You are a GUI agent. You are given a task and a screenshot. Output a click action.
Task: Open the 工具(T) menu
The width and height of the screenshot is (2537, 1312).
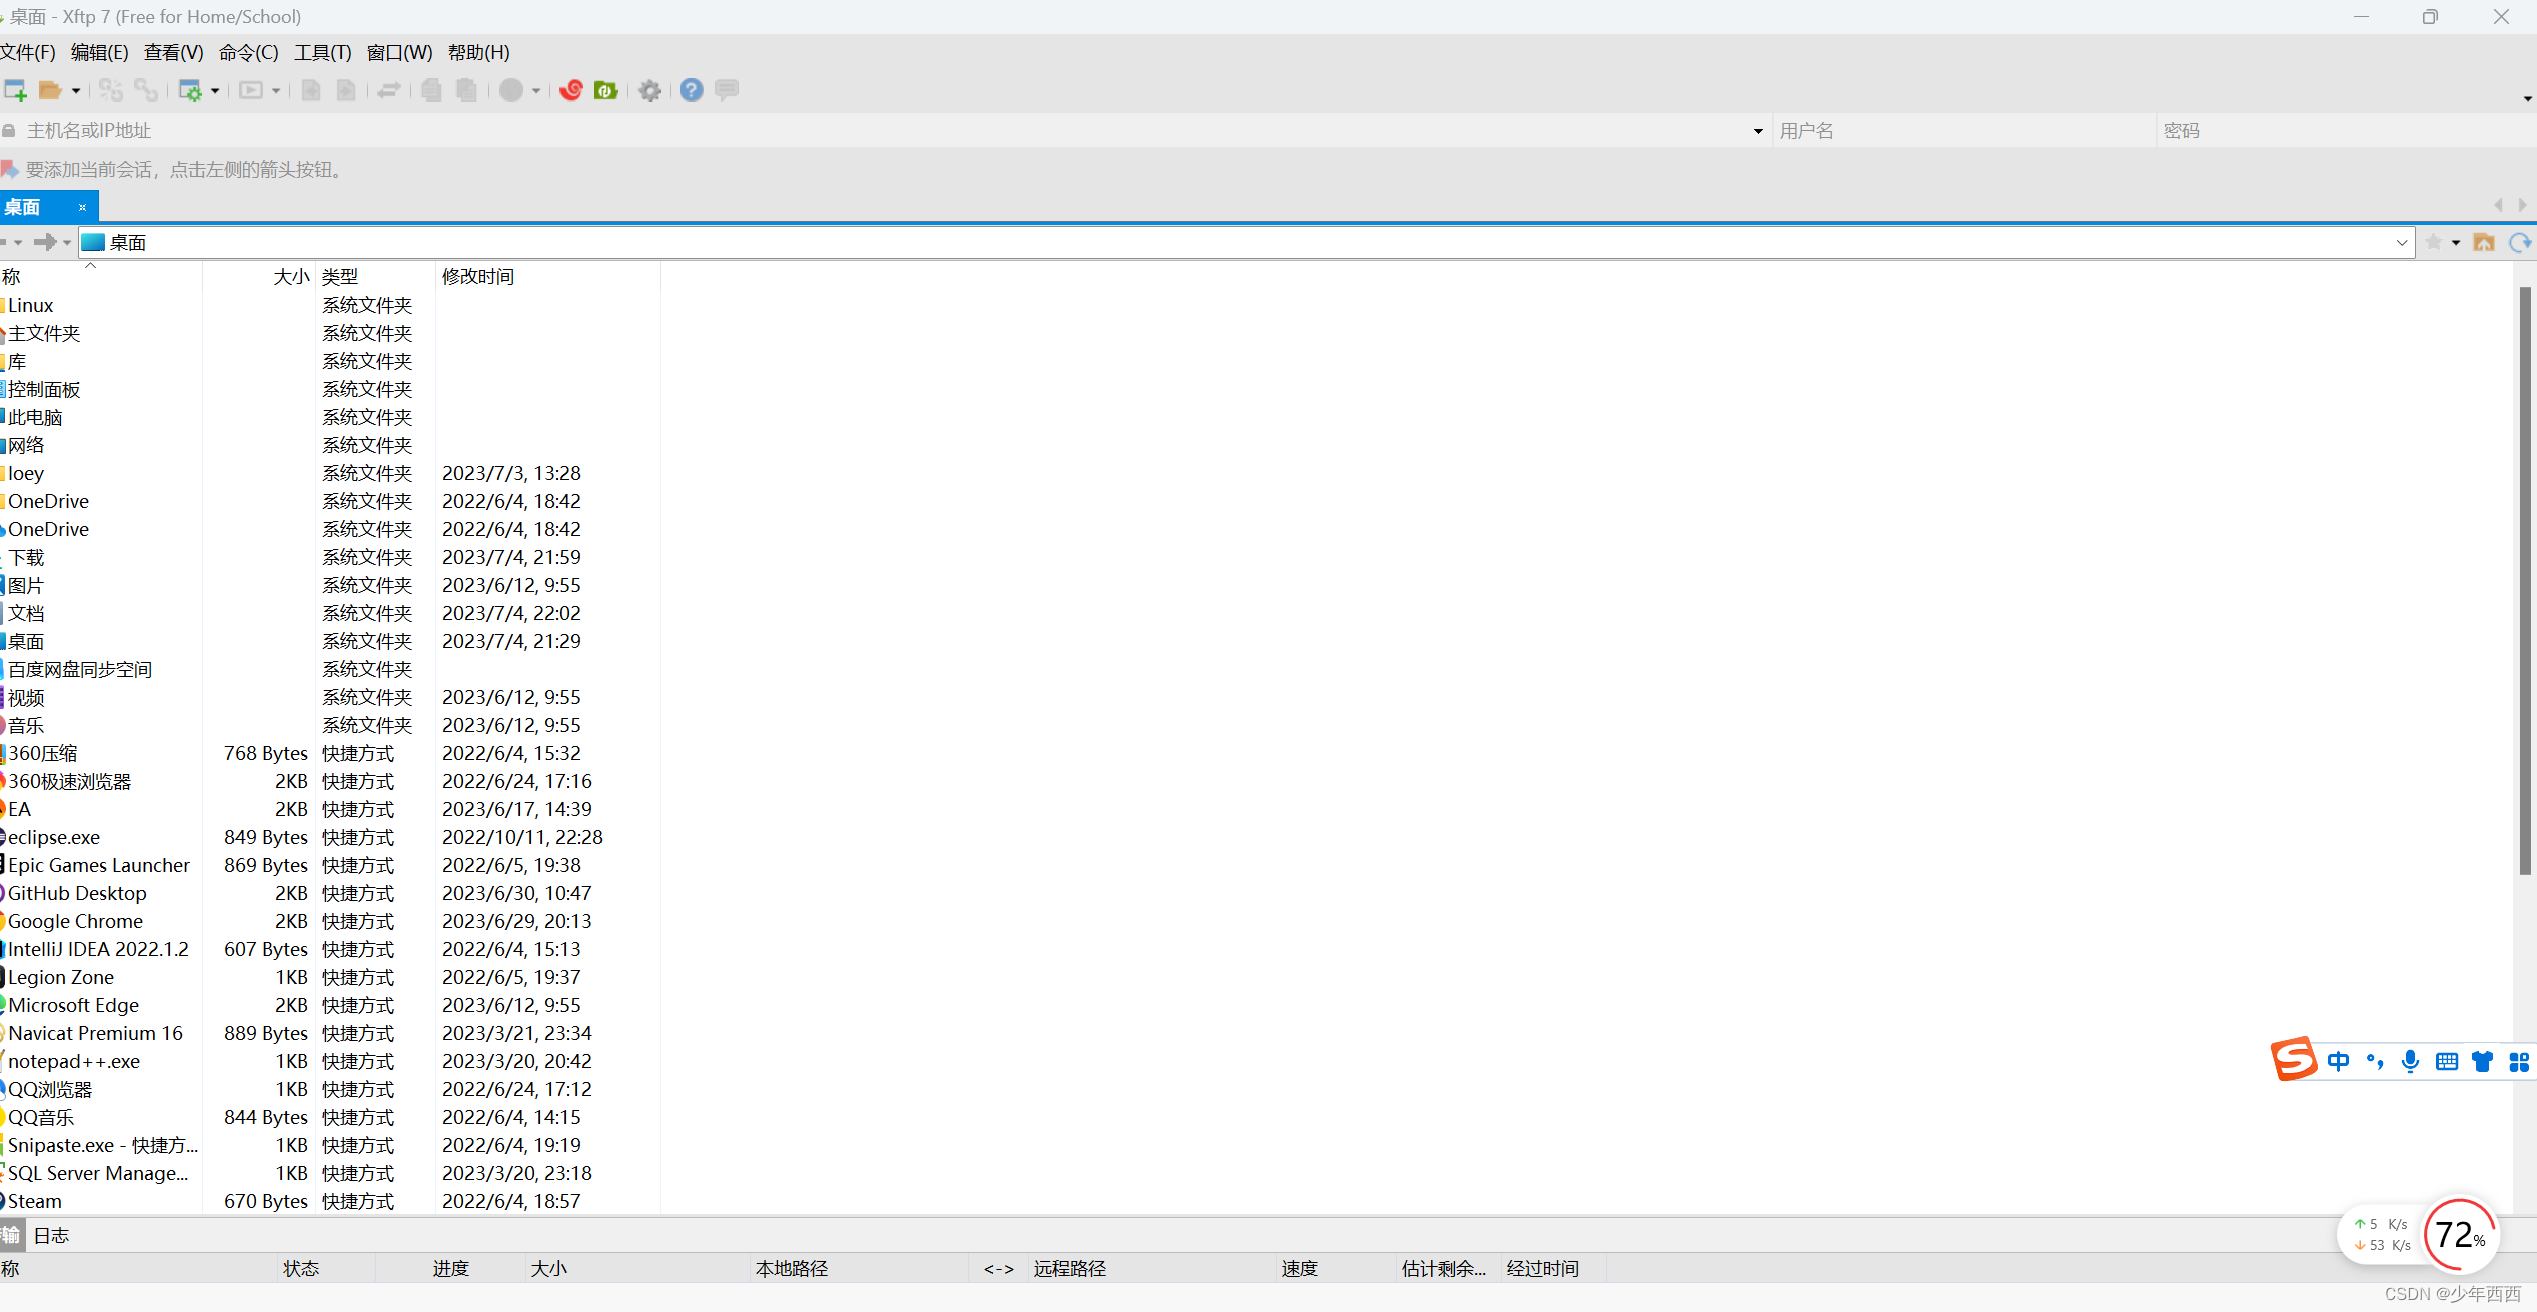(322, 52)
